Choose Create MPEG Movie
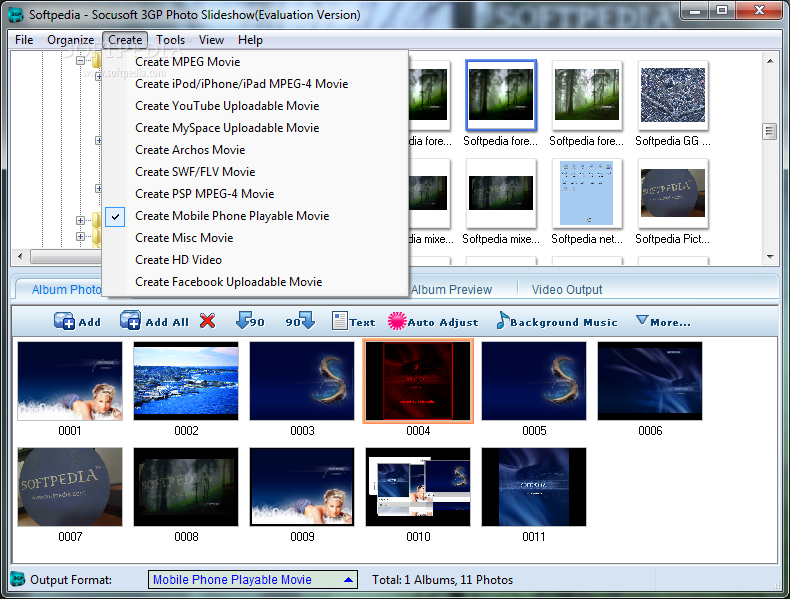This screenshot has width=790, height=599. point(255,62)
